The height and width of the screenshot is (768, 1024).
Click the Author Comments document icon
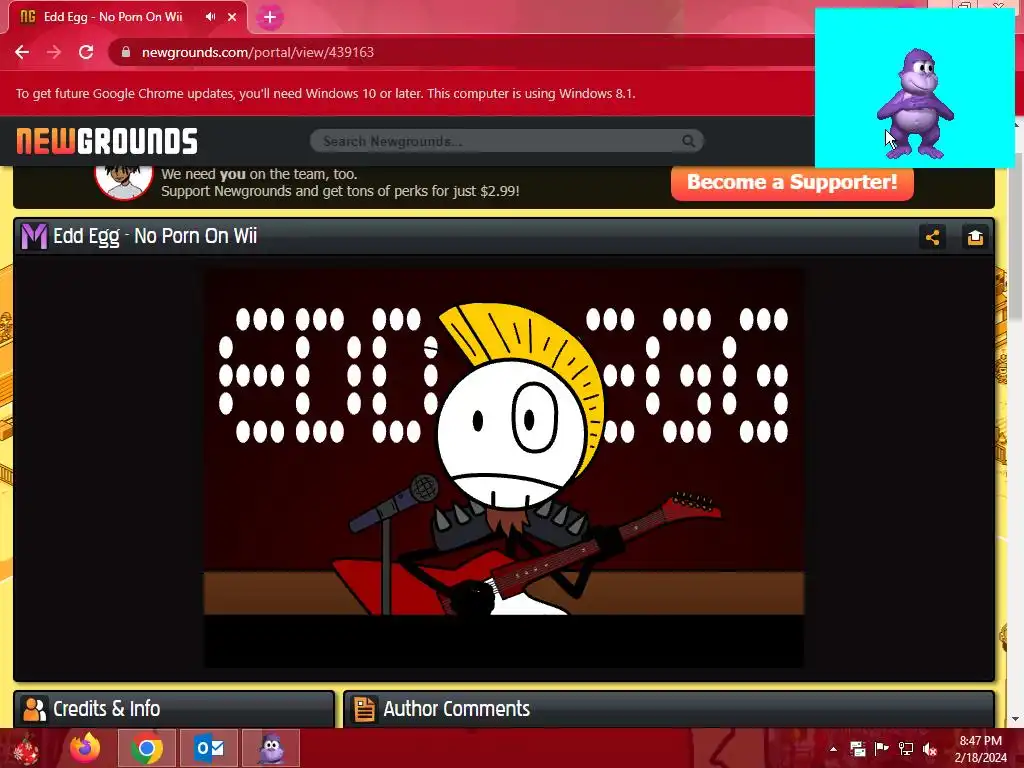tap(364, 709)
